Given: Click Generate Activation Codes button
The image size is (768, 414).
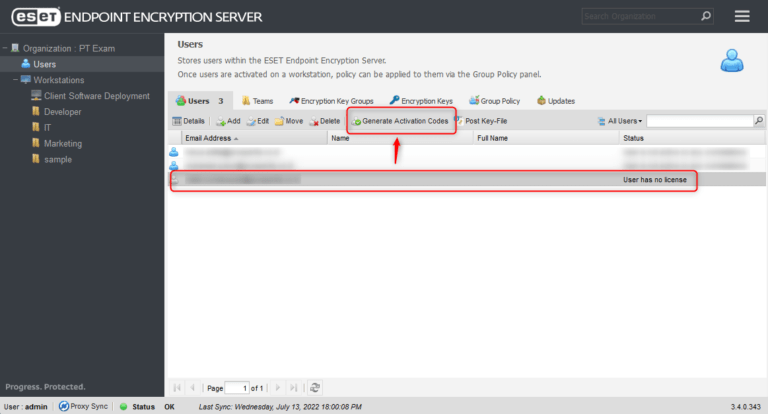Looking at the screenshot, I should [399, 121].
